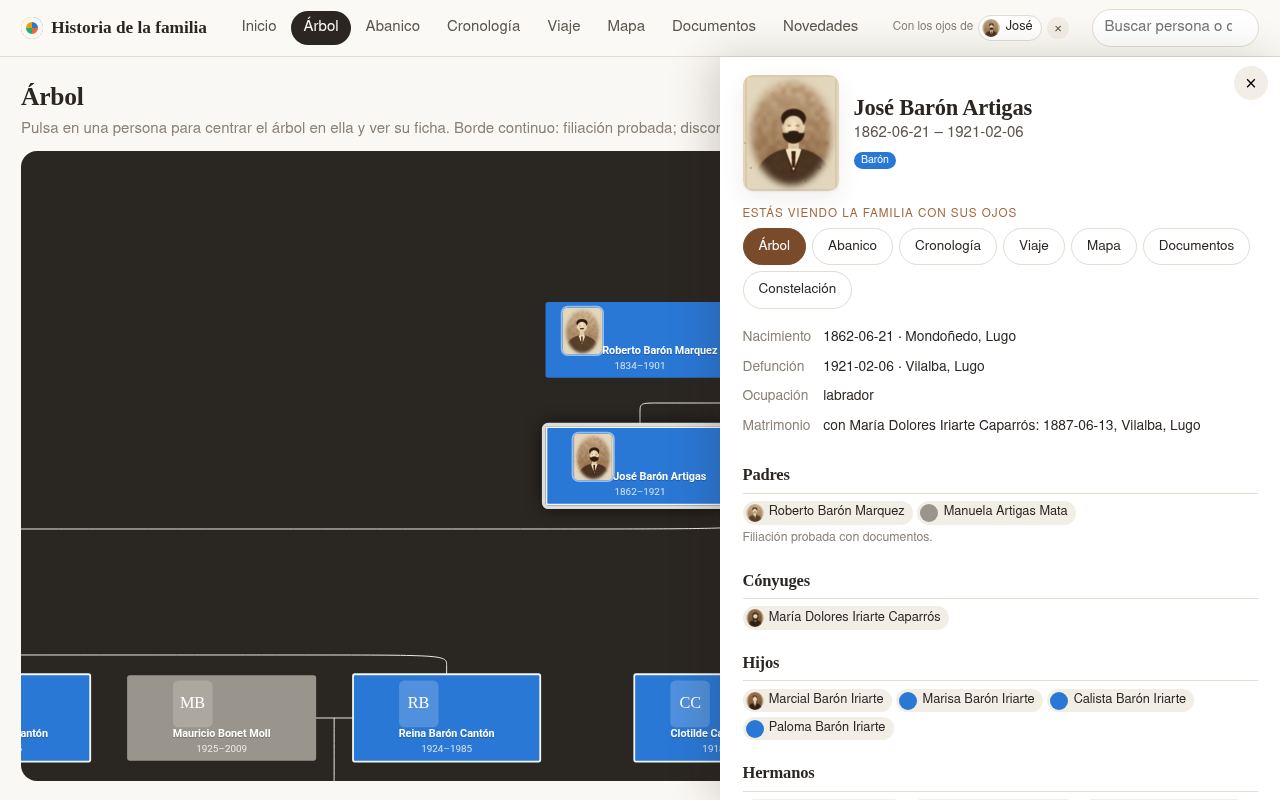Click the José chip beside 'Con los ojos de'

[x=1010, y=28]
